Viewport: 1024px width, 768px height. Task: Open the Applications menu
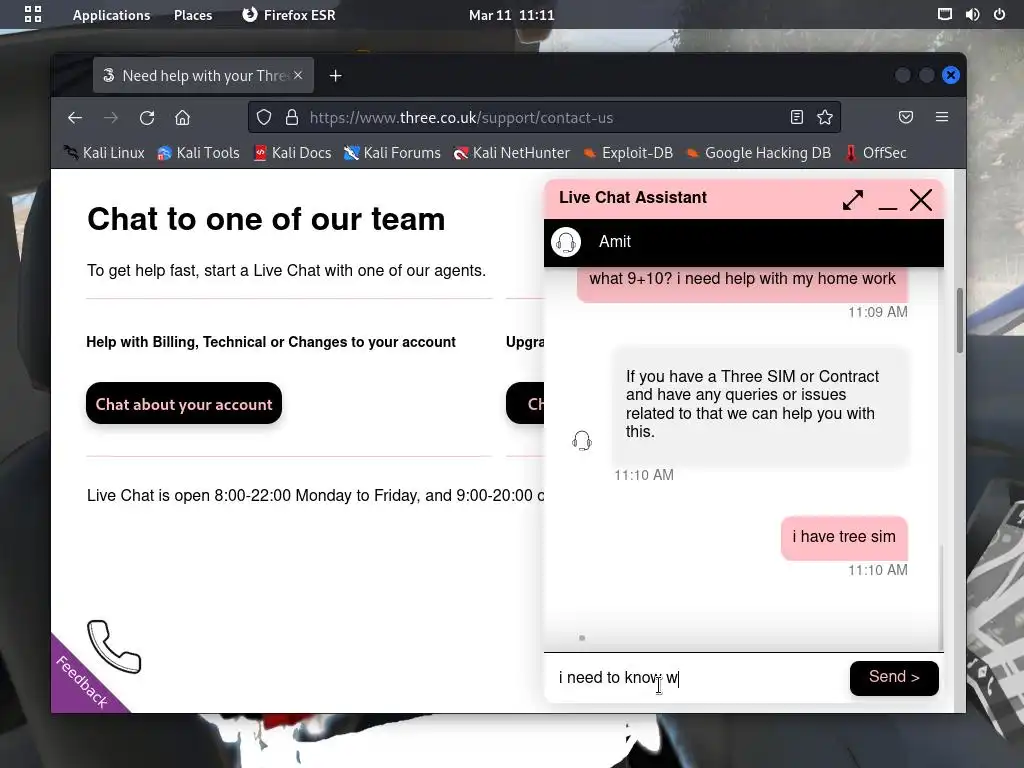point(111,15)
